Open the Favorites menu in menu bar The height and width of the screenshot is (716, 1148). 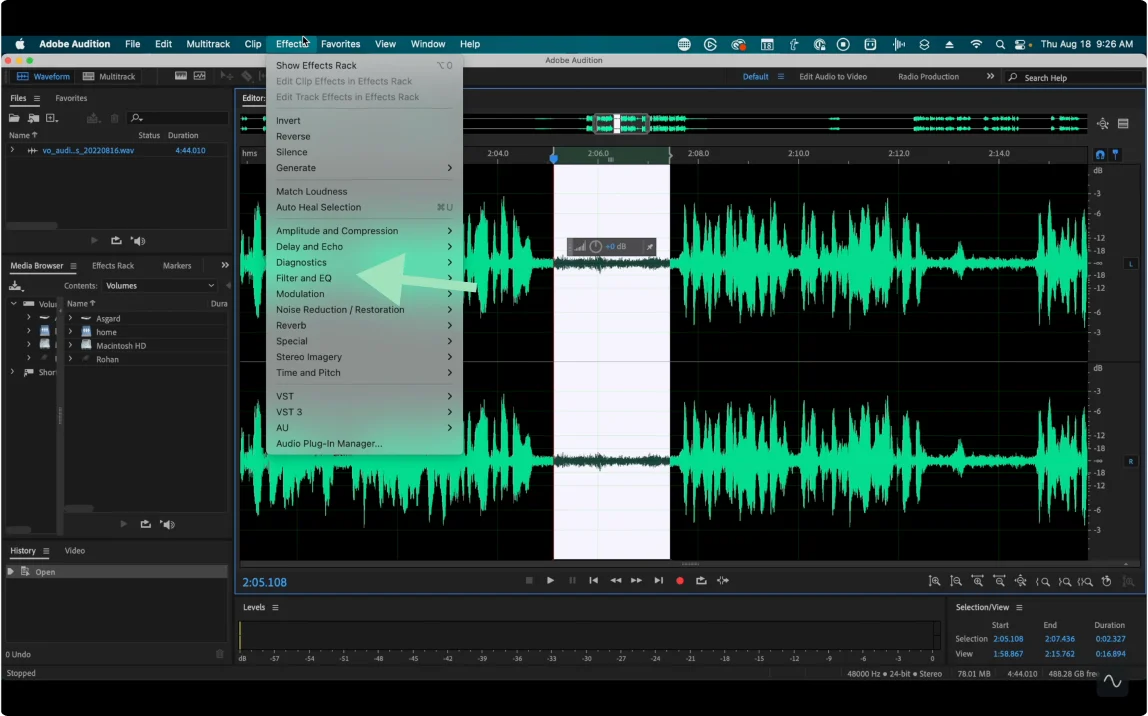340,44
